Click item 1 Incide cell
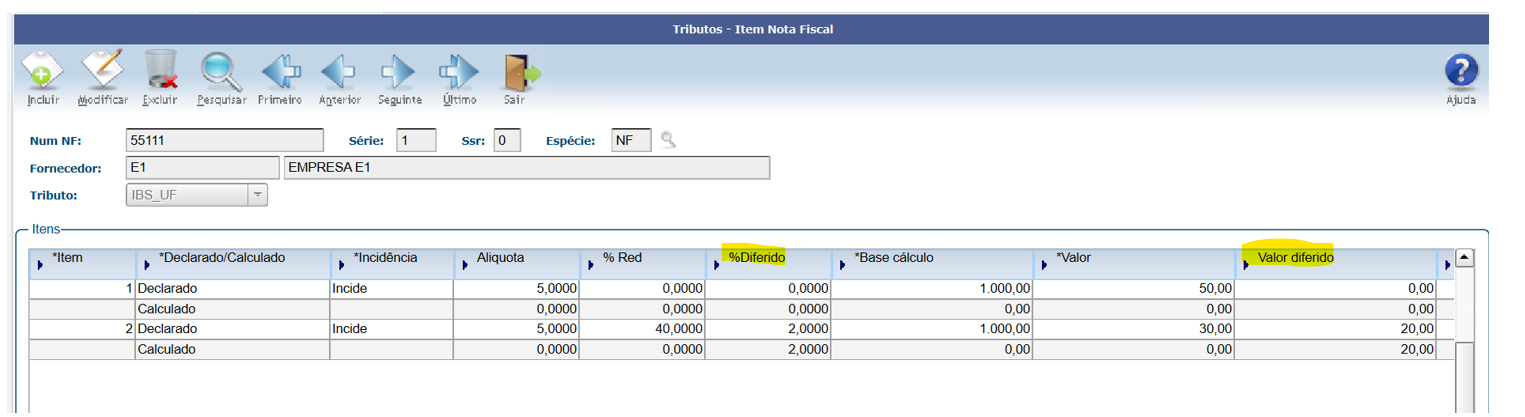The height and width of the screenshot is (417, 1525). (392, 288)
